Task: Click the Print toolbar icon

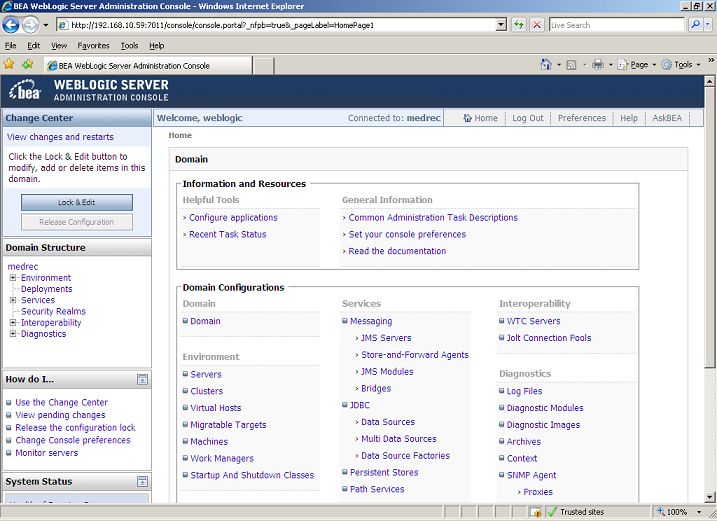Action: (x=598, y=64)
